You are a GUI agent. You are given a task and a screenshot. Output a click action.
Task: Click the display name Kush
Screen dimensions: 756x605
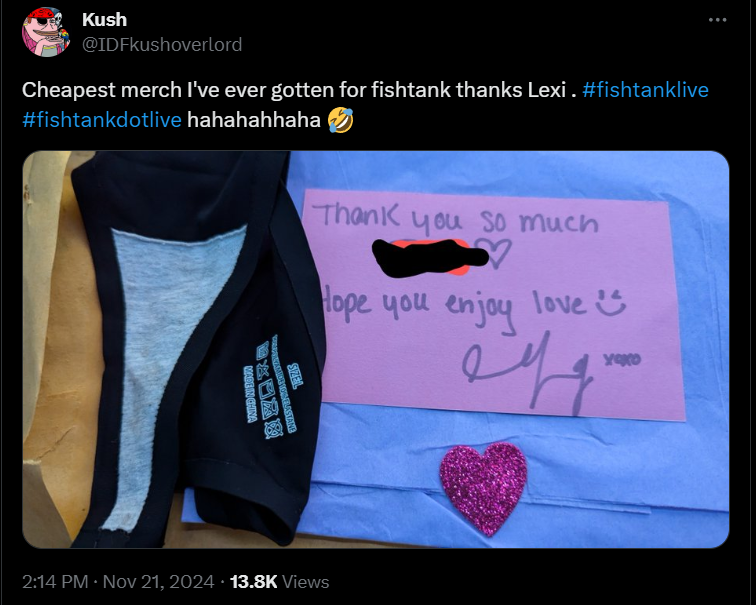(x=104, y=20)
